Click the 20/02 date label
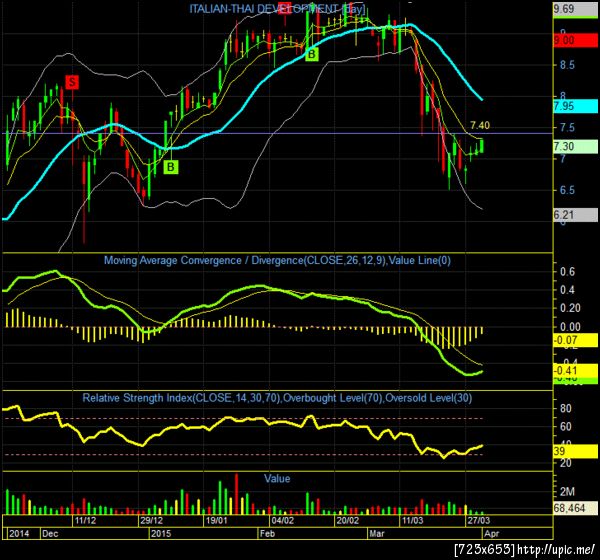Image resolution: width=600 pixels, height=560 pixels. click(x=348, y=521)
